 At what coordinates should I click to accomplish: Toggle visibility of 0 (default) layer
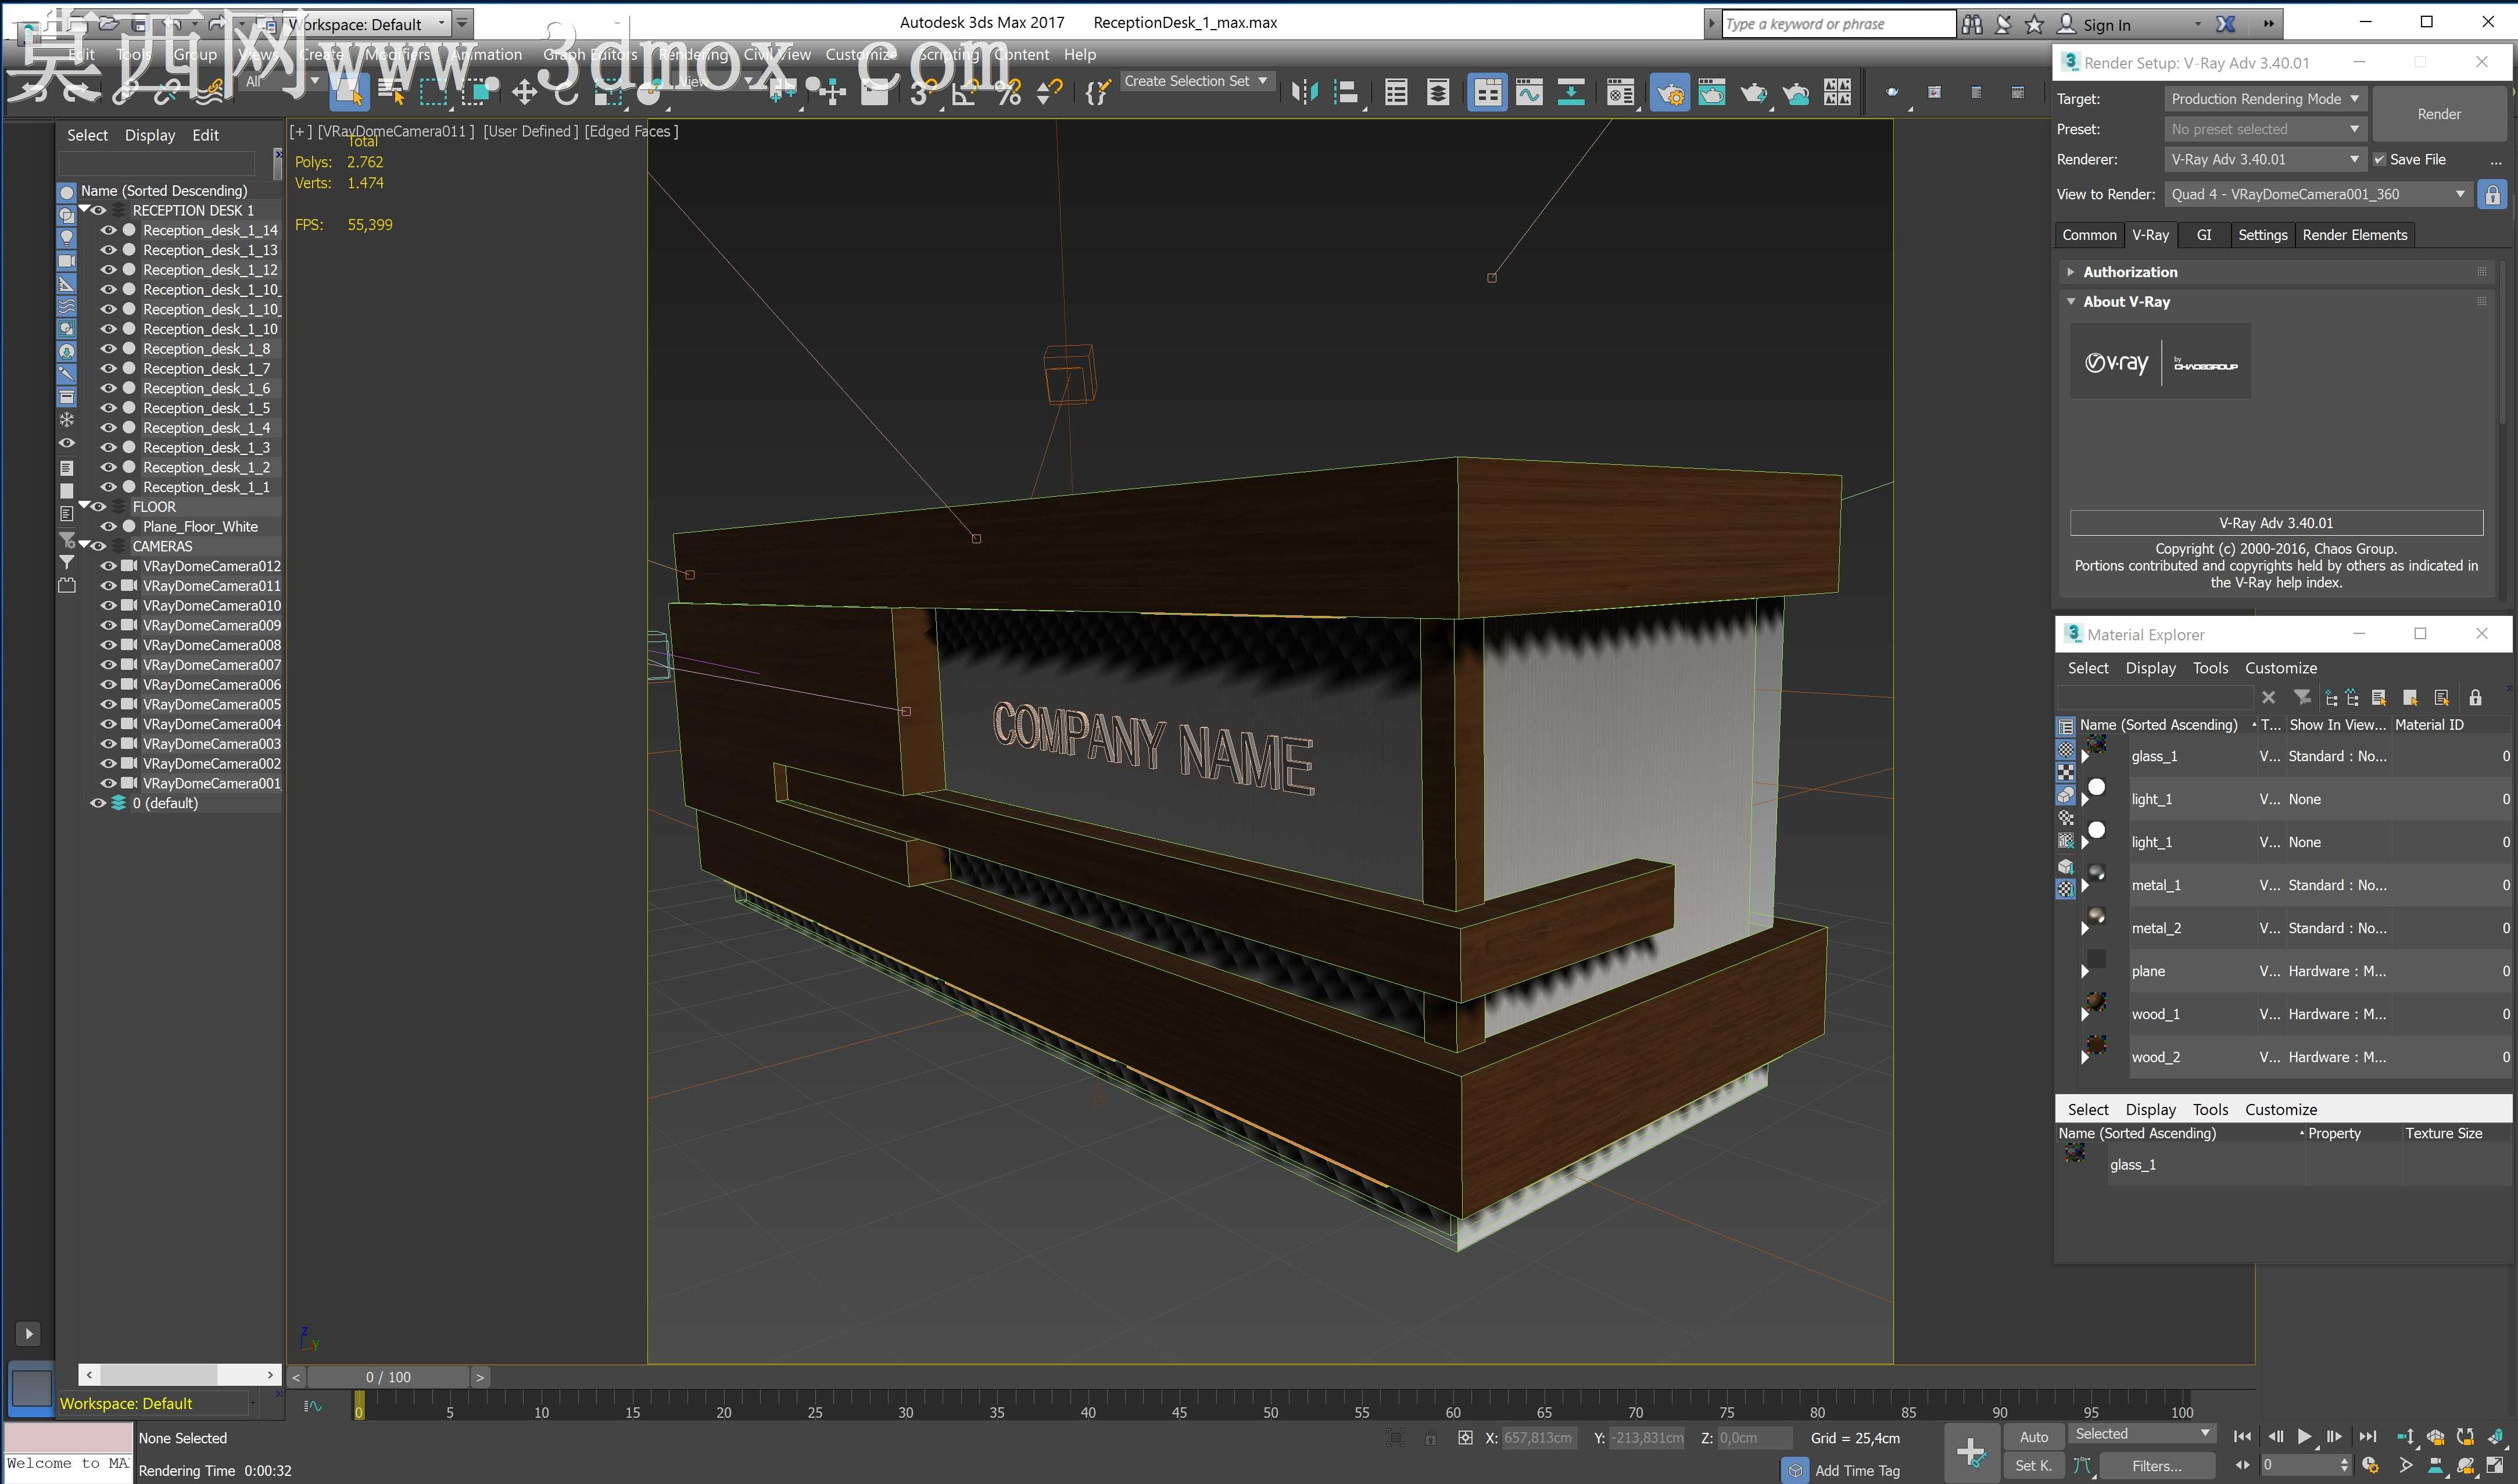(x=98, y=803)
